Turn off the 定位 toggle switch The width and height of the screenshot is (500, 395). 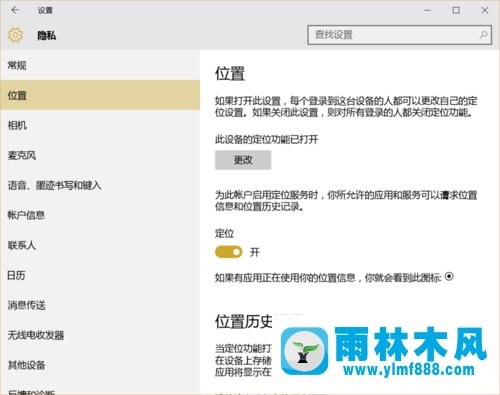pyautogui.click(x=229, y=252)
